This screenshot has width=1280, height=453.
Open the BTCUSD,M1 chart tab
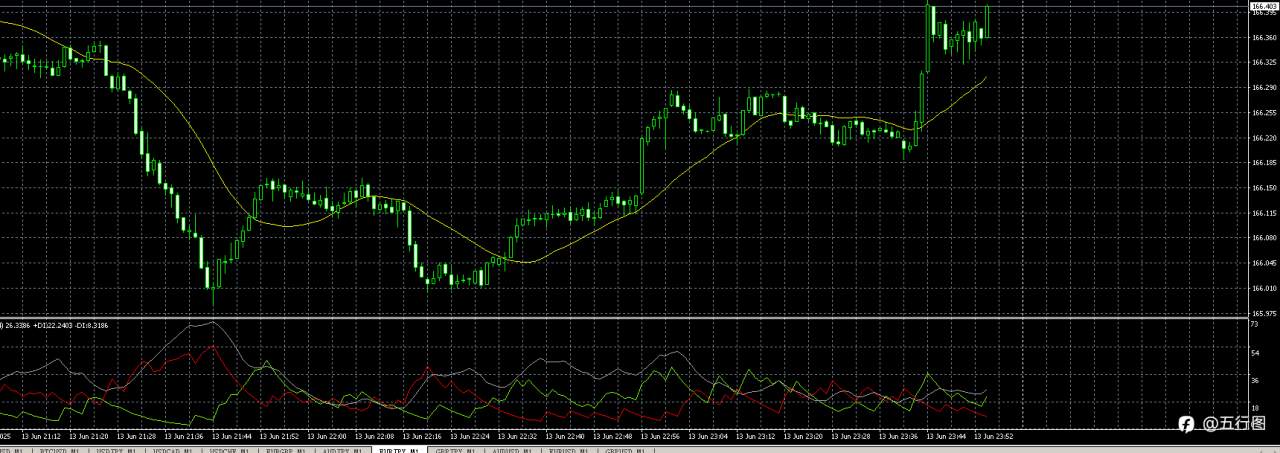60,451
